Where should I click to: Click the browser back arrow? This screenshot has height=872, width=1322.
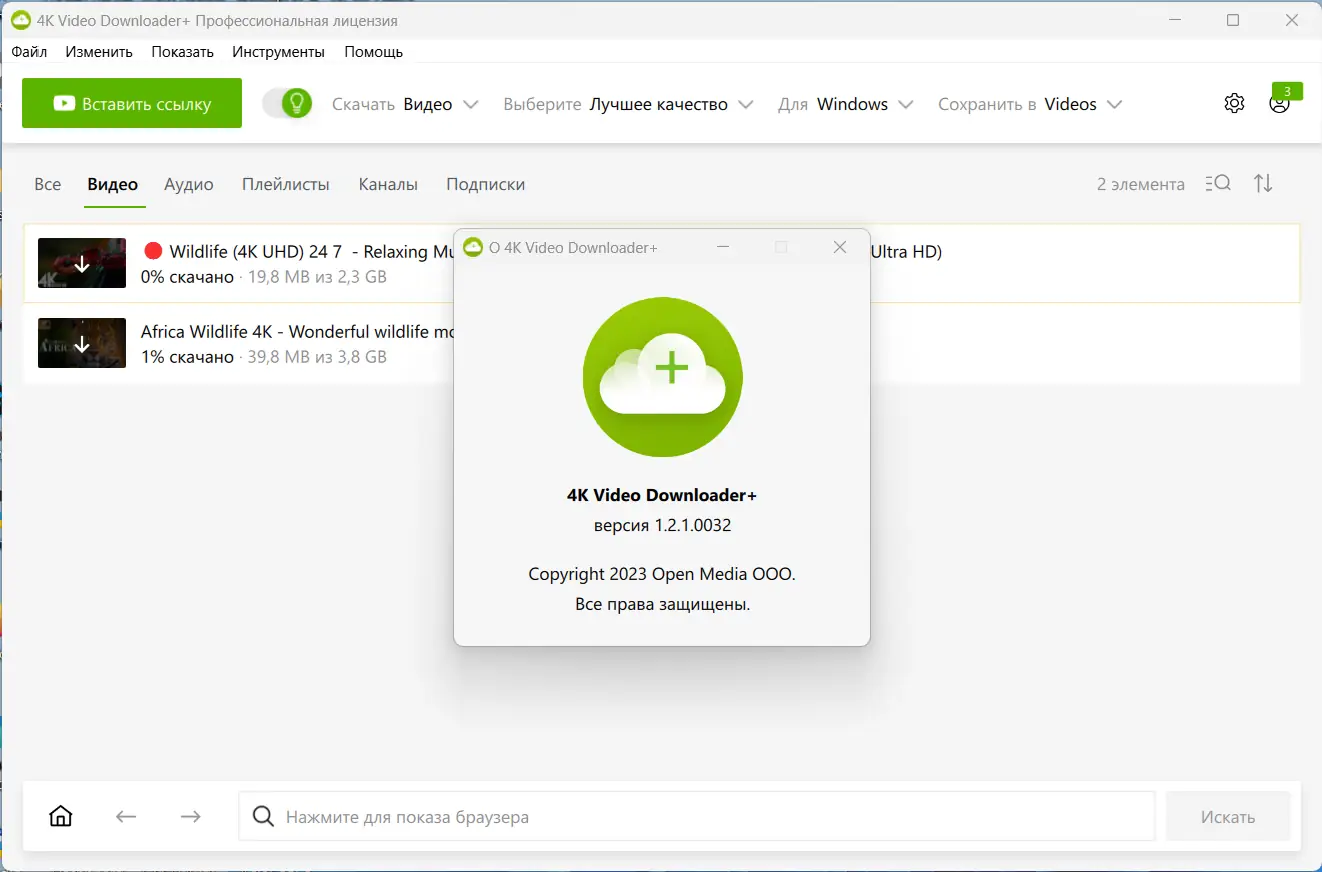click(126, 817)
